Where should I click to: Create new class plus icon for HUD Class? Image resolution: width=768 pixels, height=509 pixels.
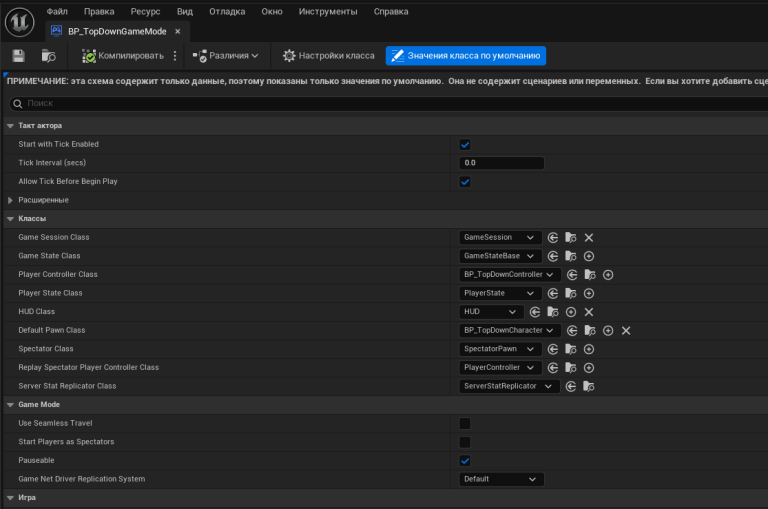coord(571,312)
